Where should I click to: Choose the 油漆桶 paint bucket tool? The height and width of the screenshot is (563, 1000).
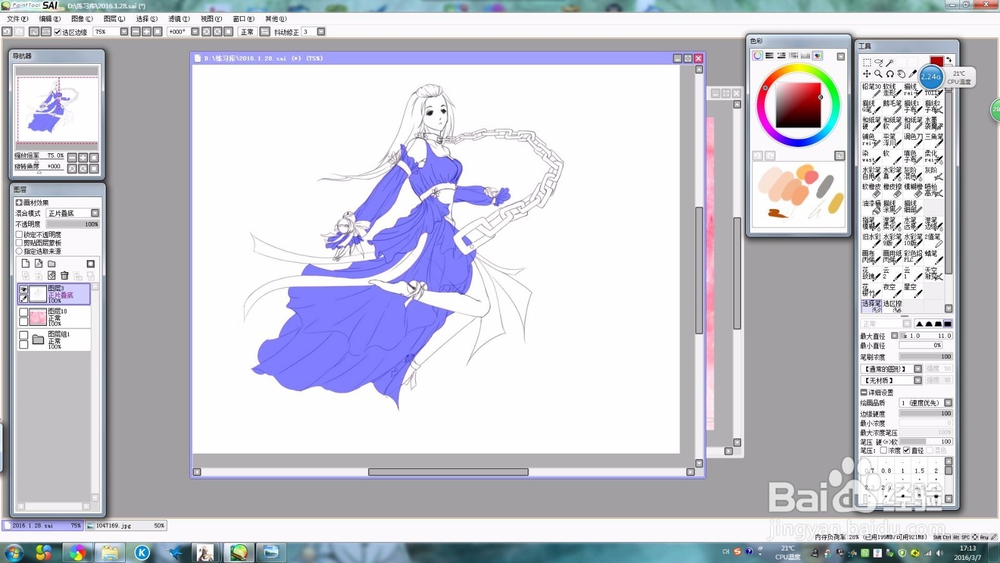(x=871, y=208)
